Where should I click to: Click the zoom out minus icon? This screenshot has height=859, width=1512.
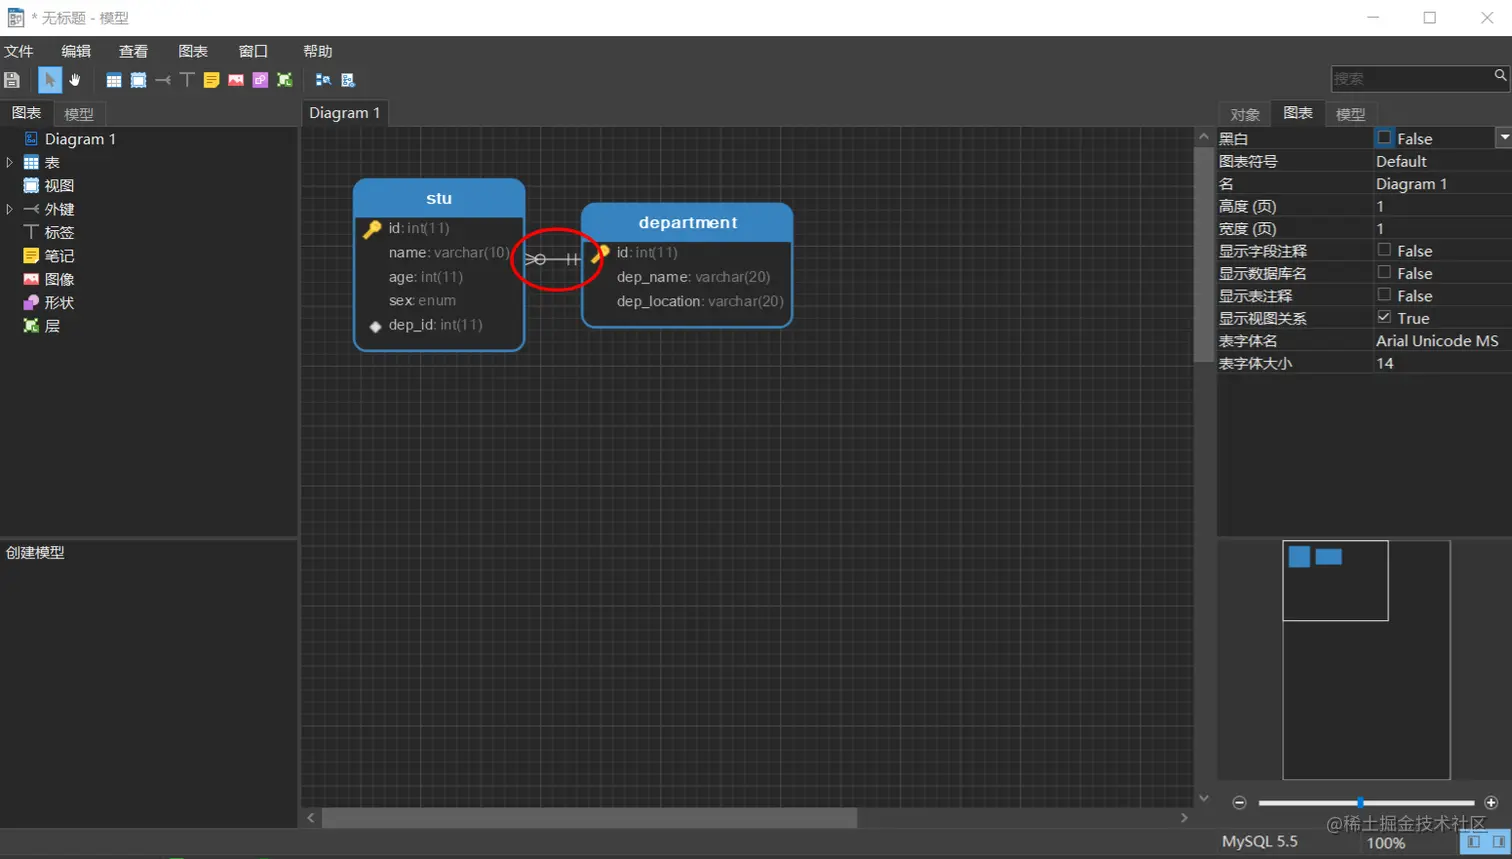click(x=1239, y=803)
